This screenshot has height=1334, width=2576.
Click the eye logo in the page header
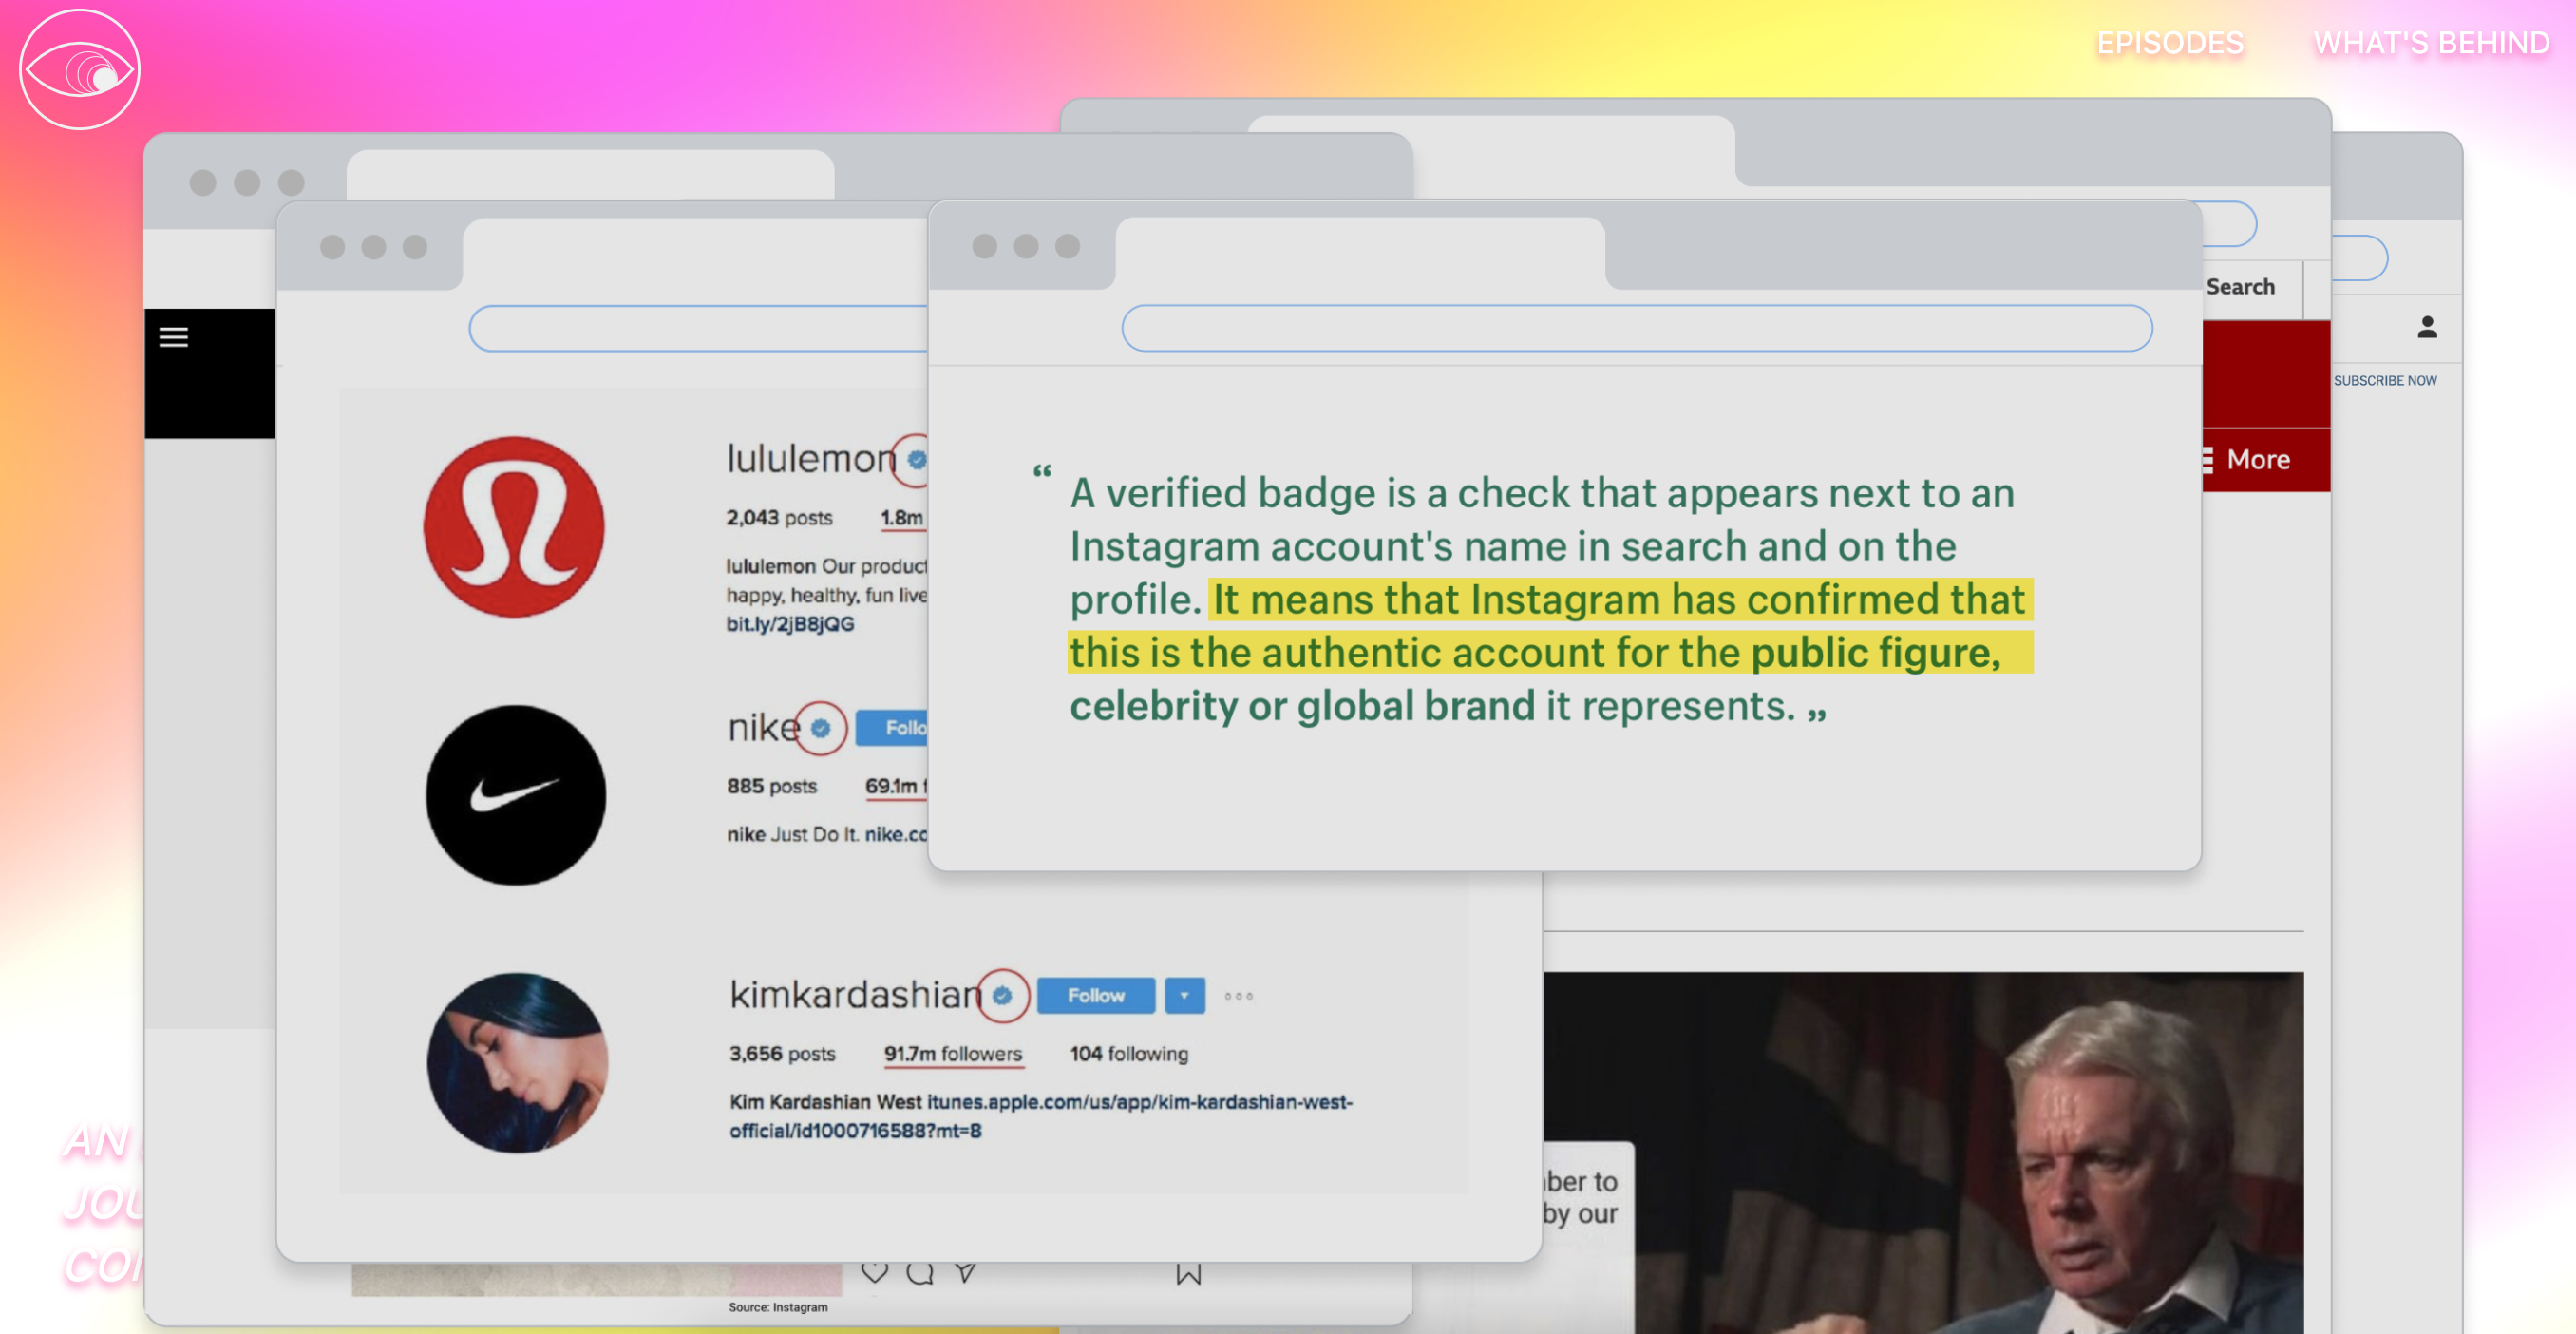tap(80, 70)
